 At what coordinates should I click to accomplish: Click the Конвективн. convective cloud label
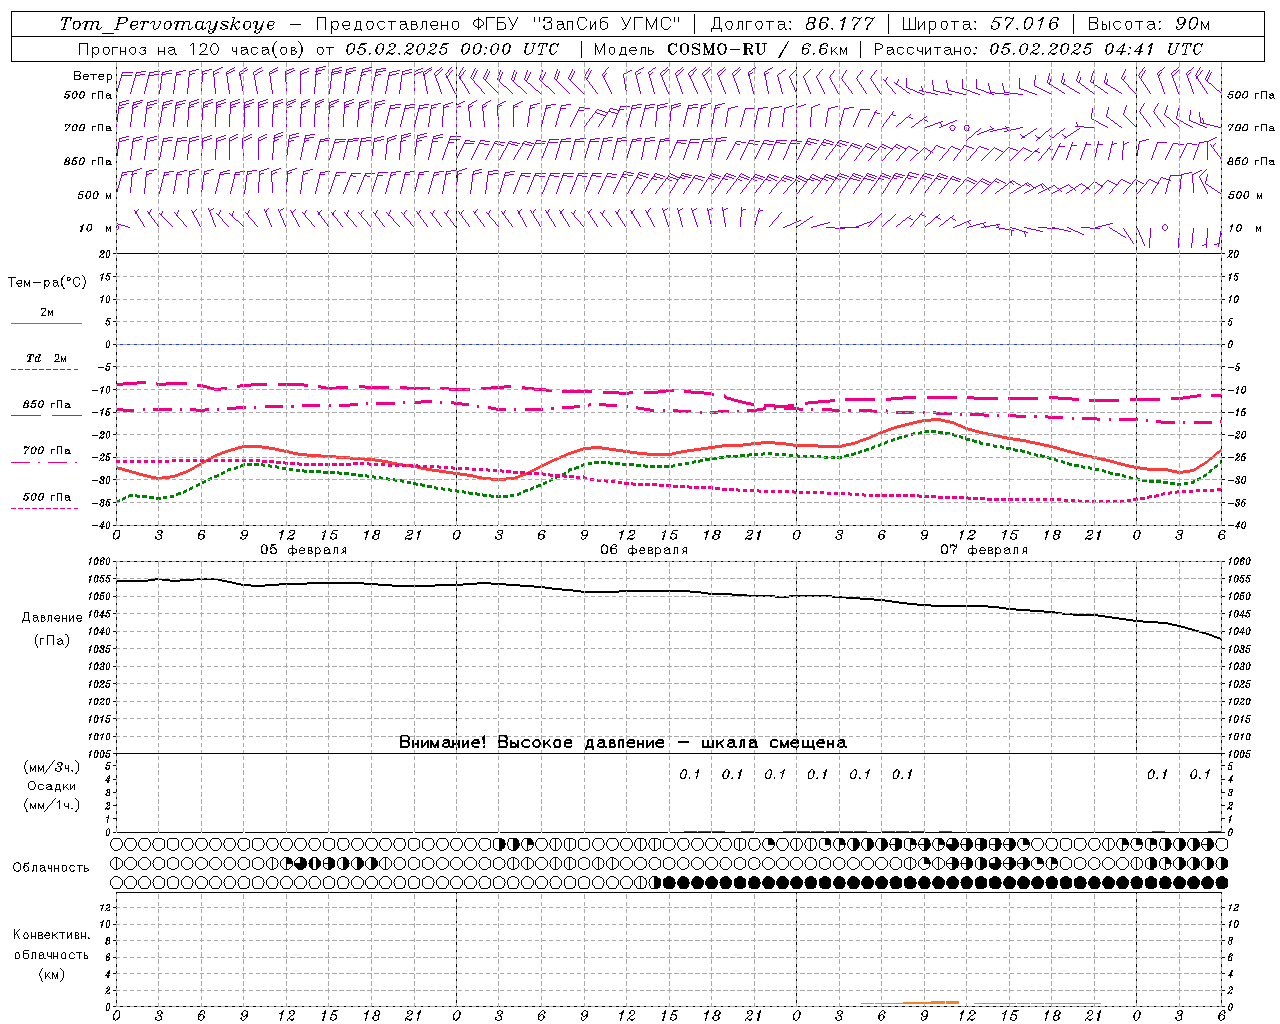(51, 935)
